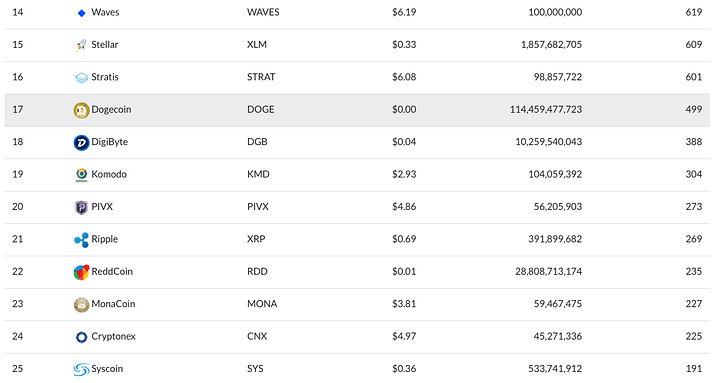Click the PIVX purple shield icon
The height and width of the screenshot is (383, 720).
(81, 208)
